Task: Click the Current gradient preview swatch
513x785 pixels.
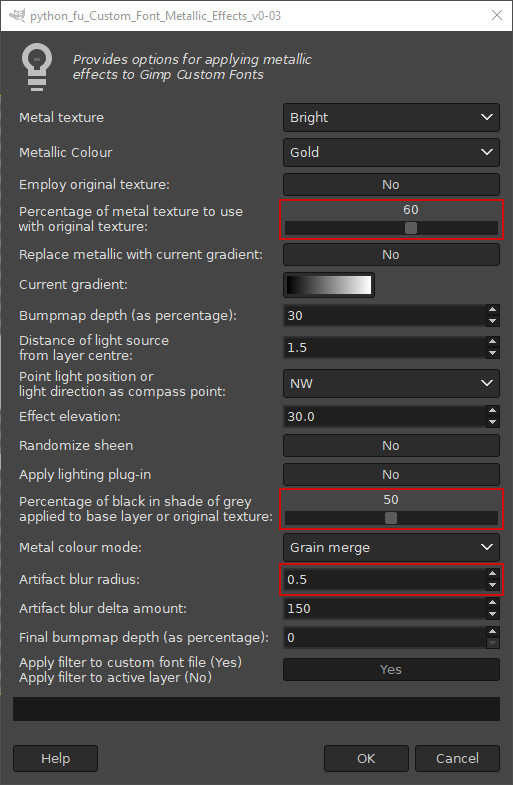Action: coord(329,285)
